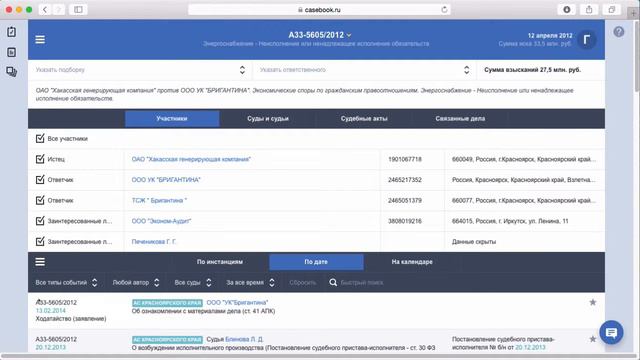This screenshot has height=360, width=640.
Task: Show all Safari tabs
Action: click(x=611, y=9)
